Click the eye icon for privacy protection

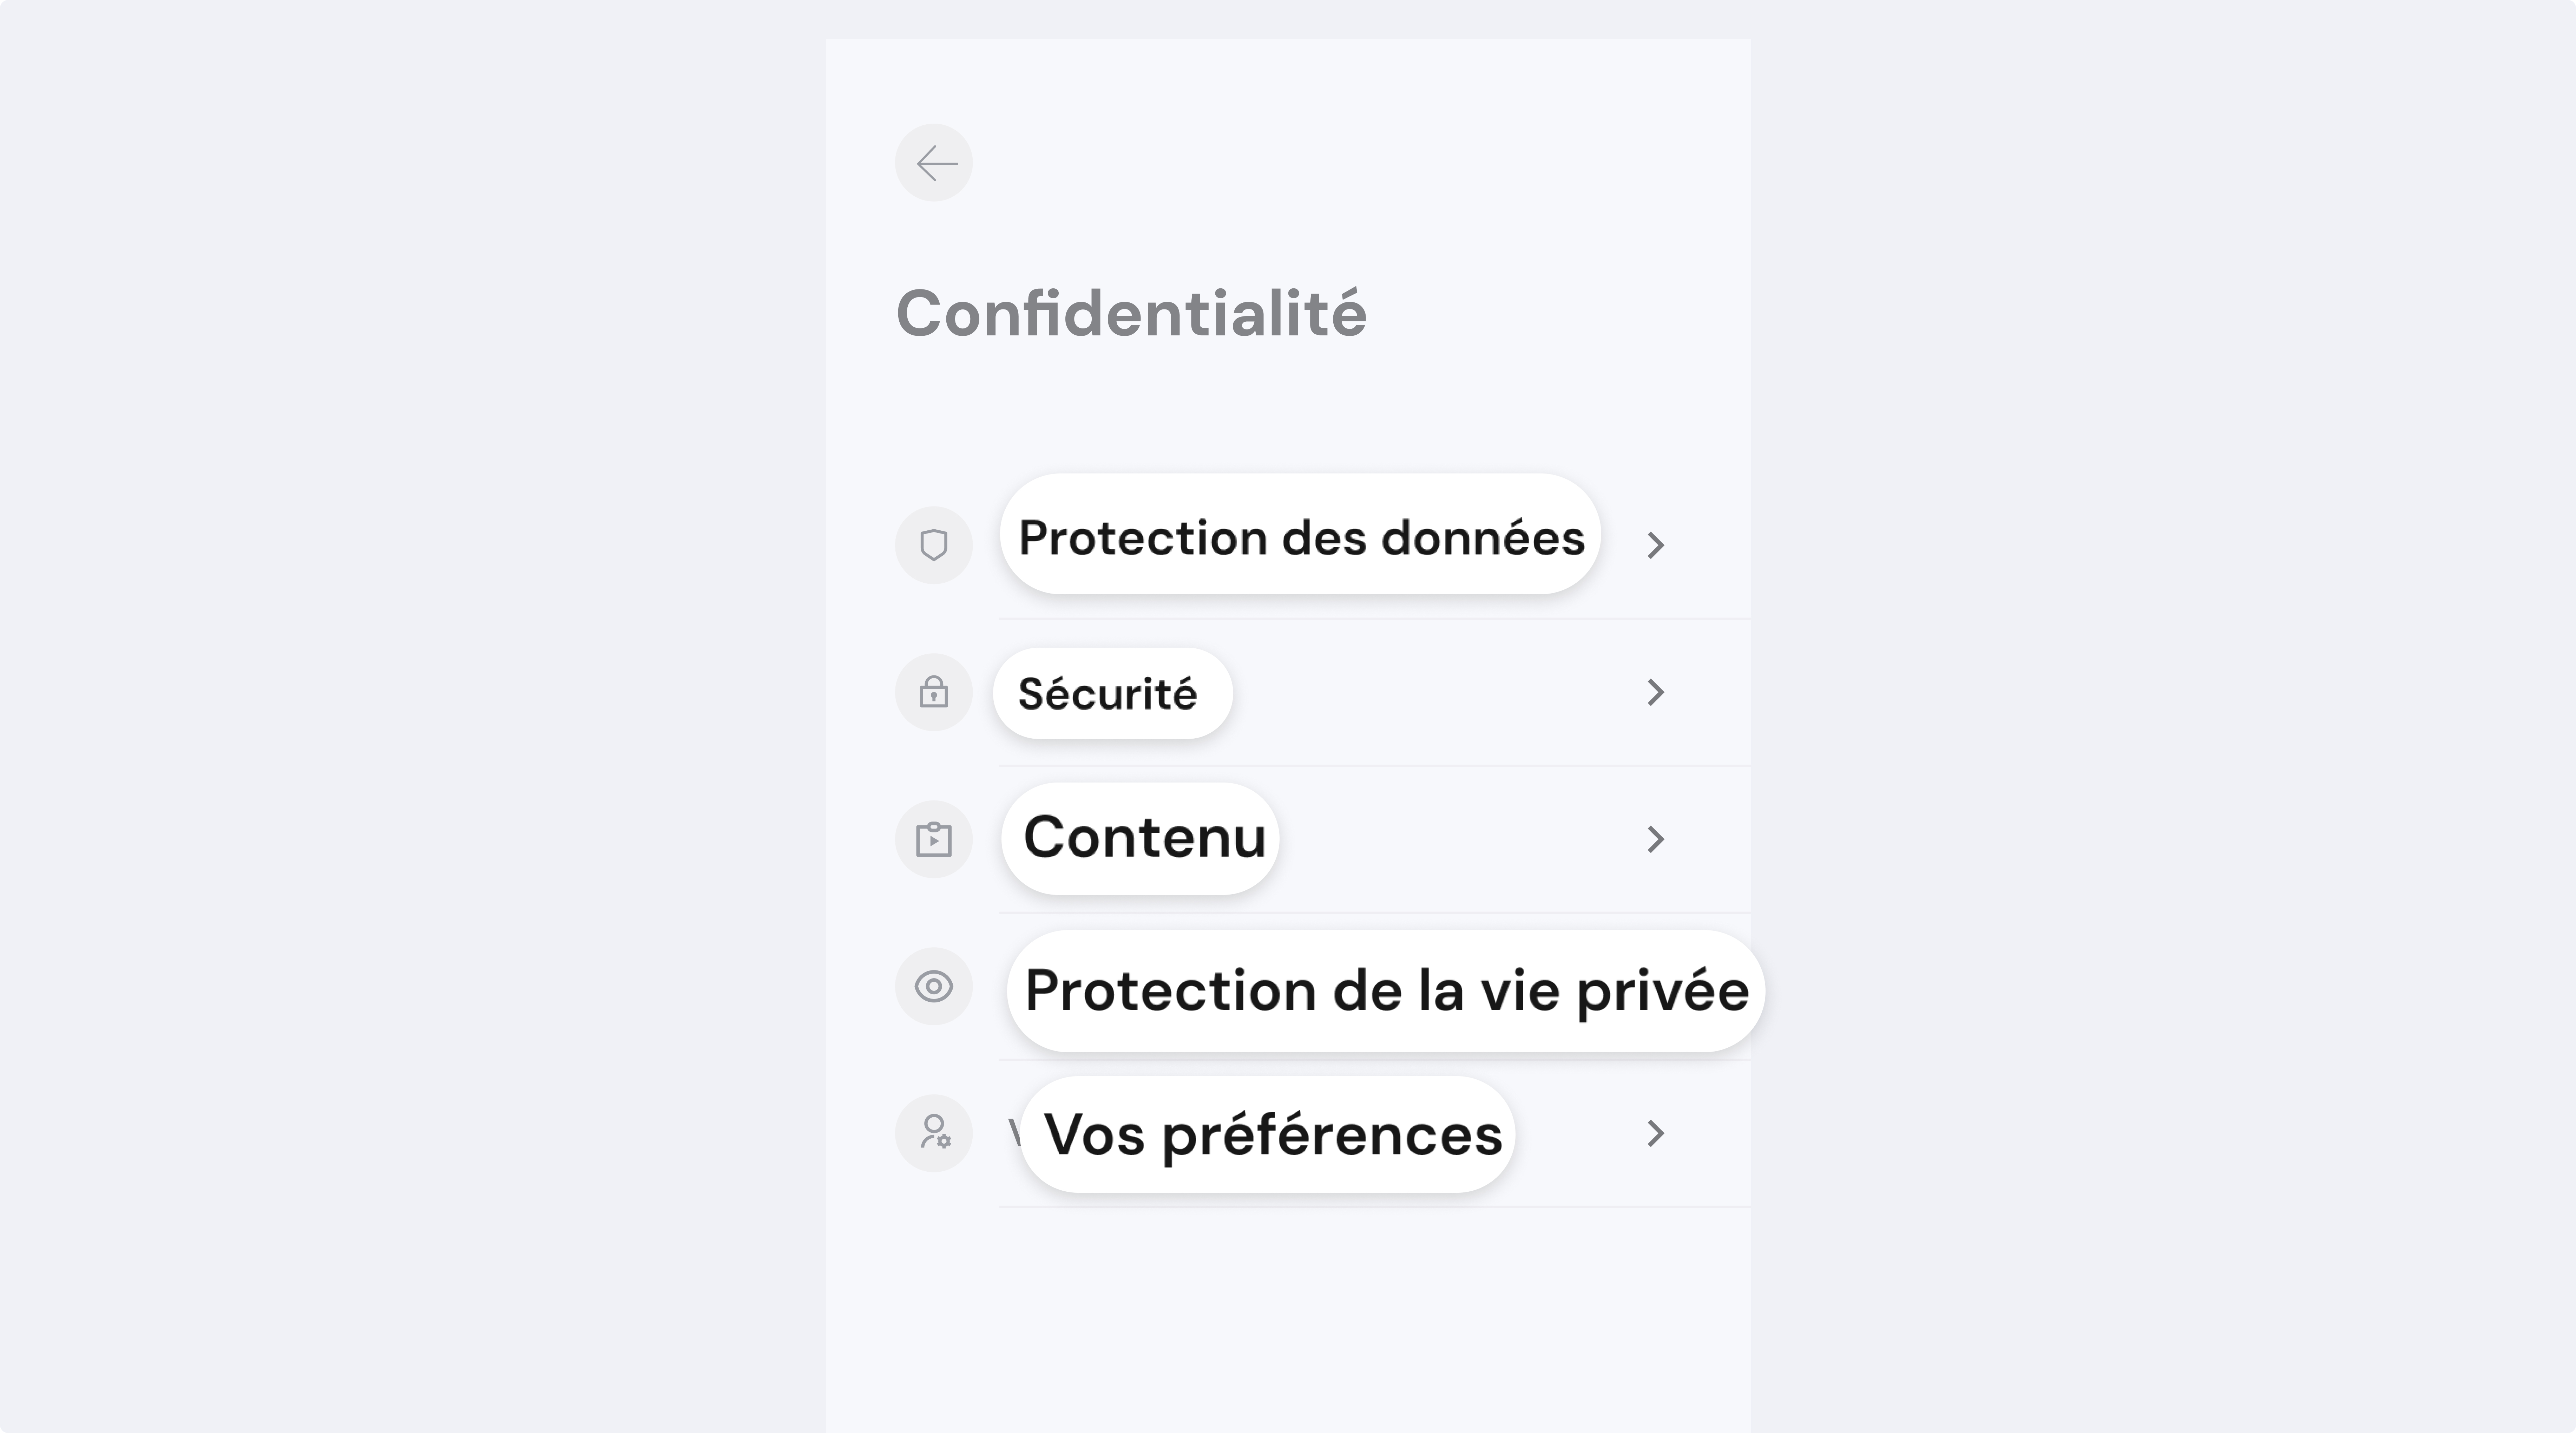(x=933, y=986)
